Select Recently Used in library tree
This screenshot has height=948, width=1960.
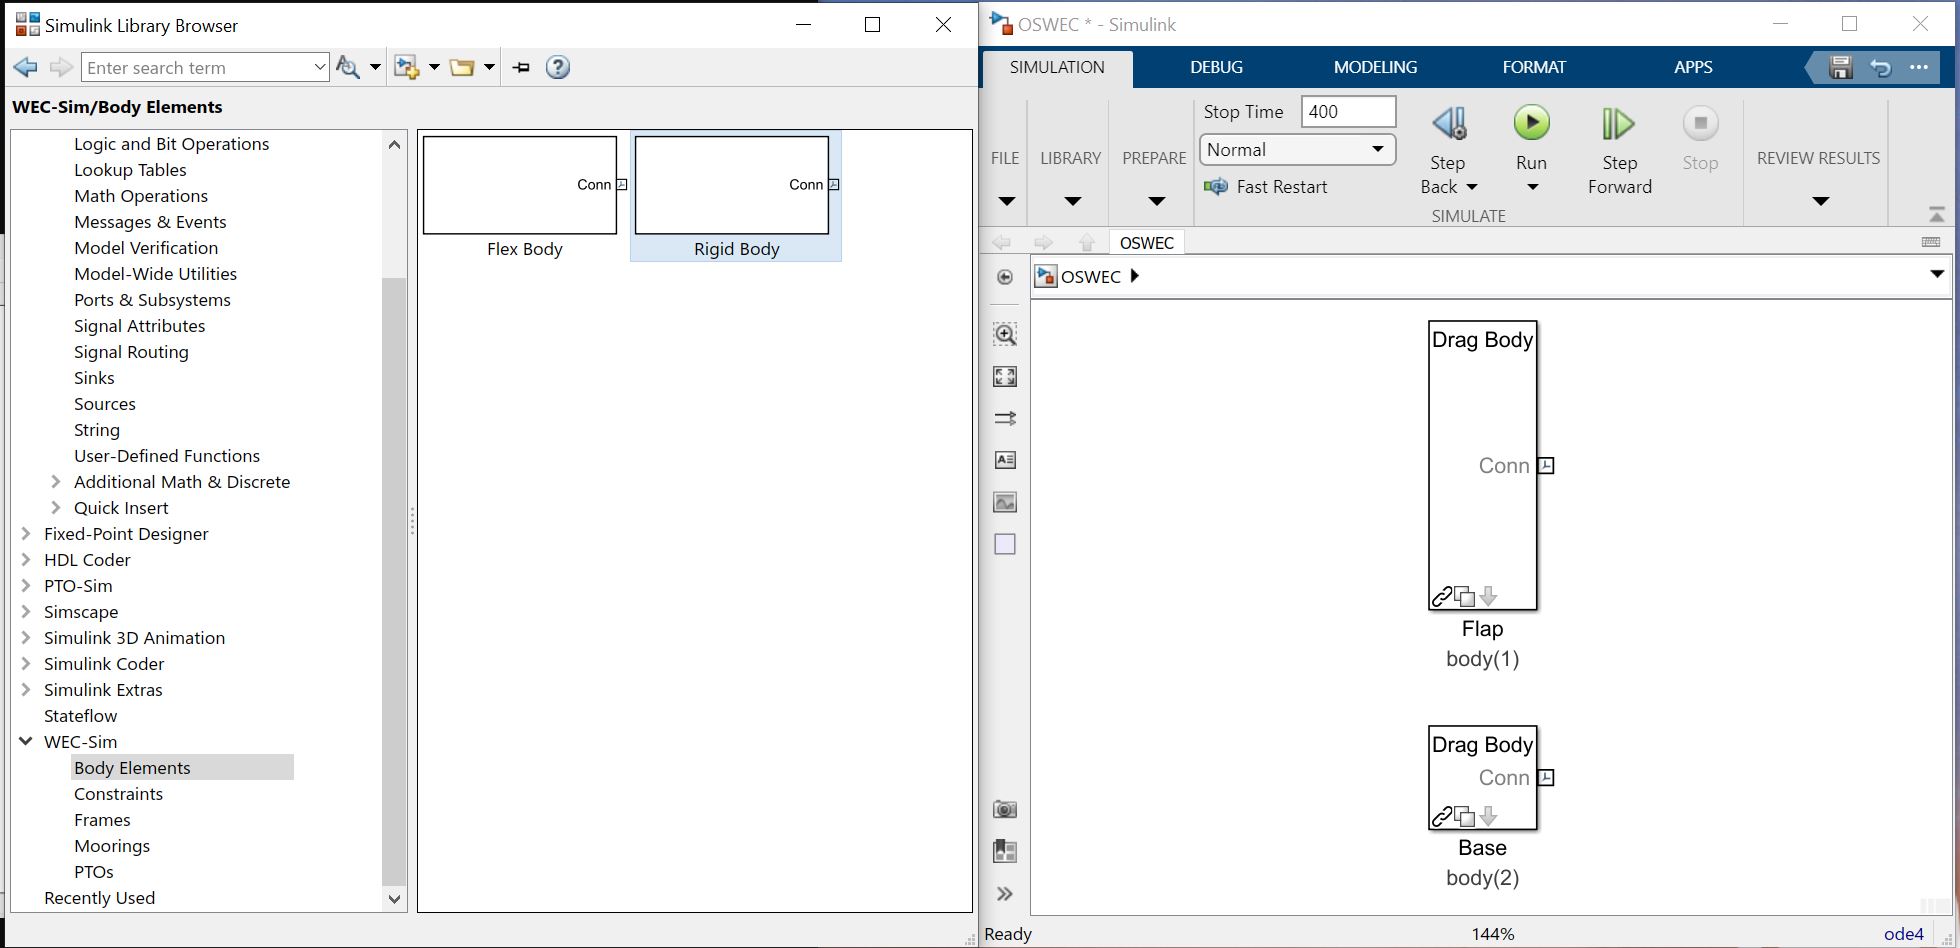click(x=100, y=898)
